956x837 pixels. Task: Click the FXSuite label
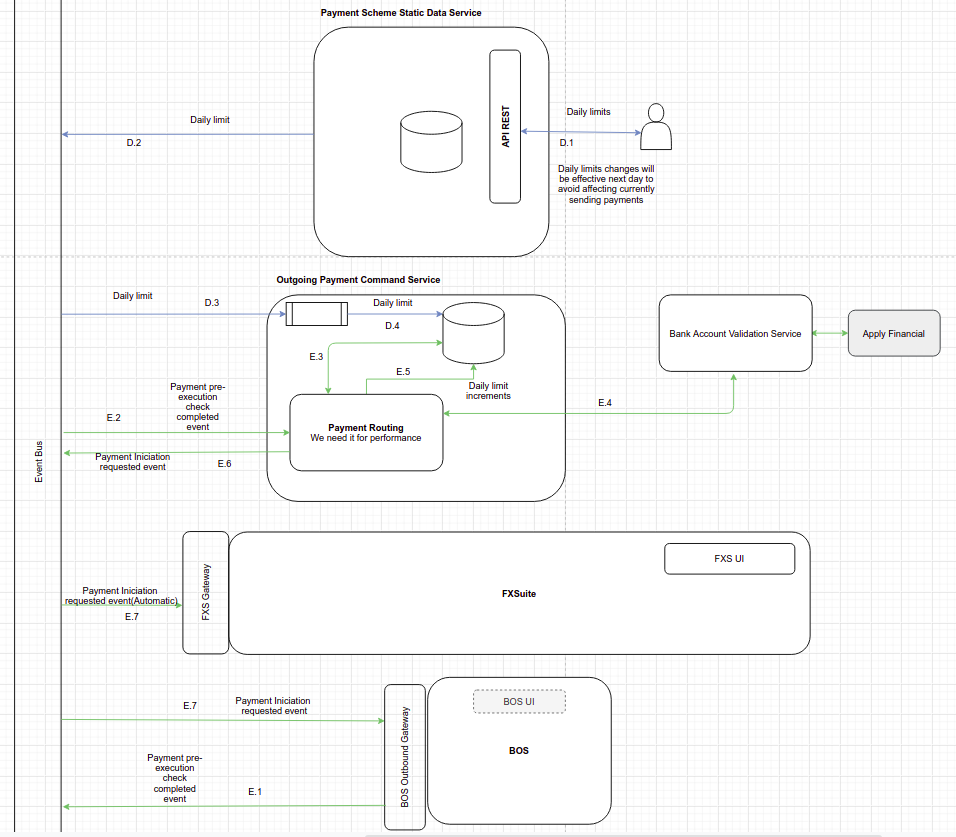pyautogui.click(x=519, y=594)
